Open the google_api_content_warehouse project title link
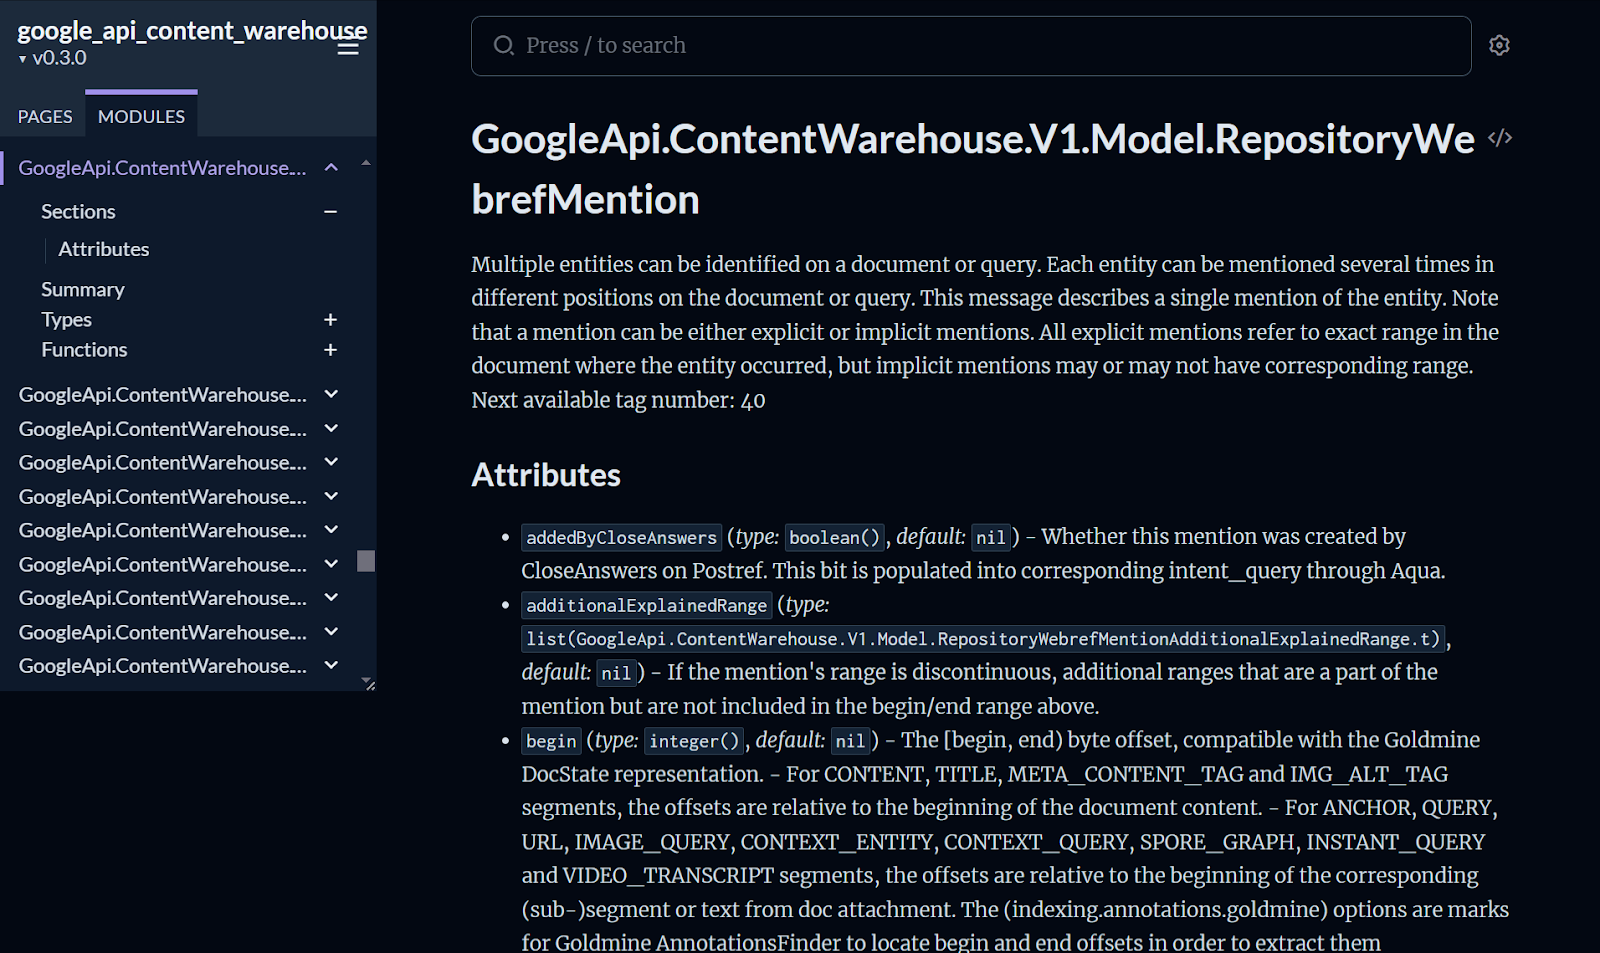Viewport: 1600px width, 953px height. point(192,30)
